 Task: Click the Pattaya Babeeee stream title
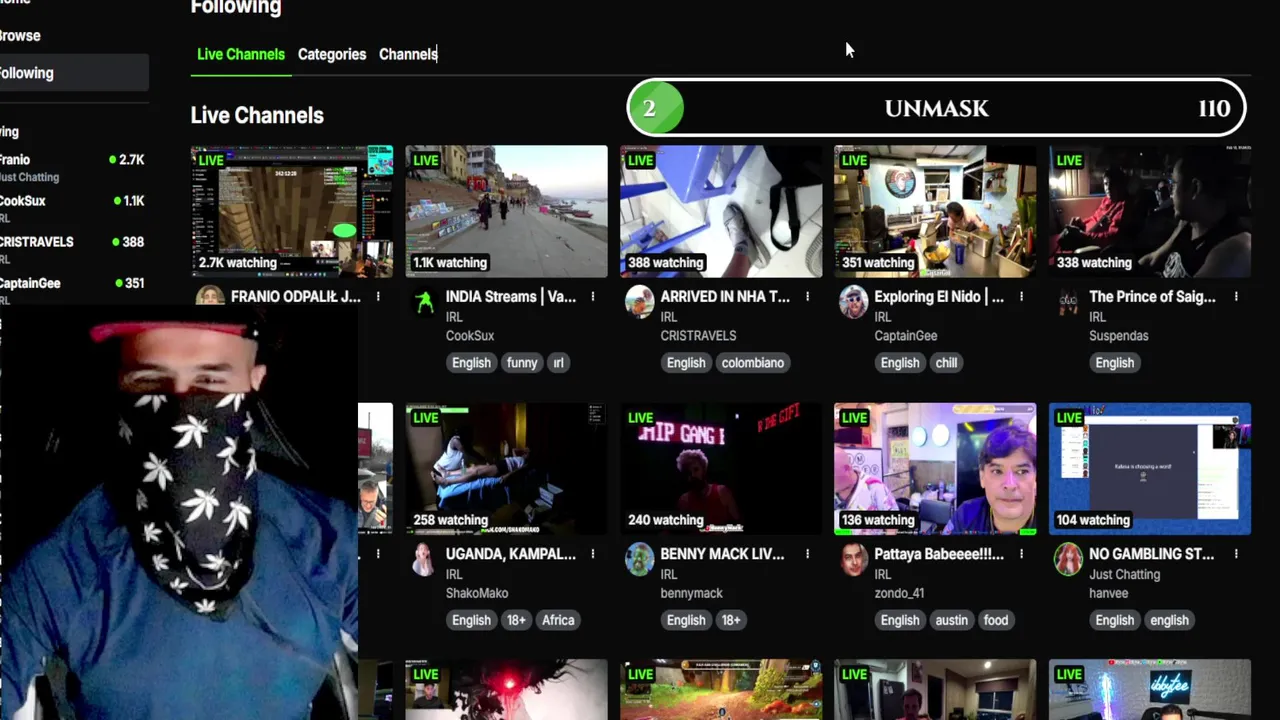[x=939, y=554]
